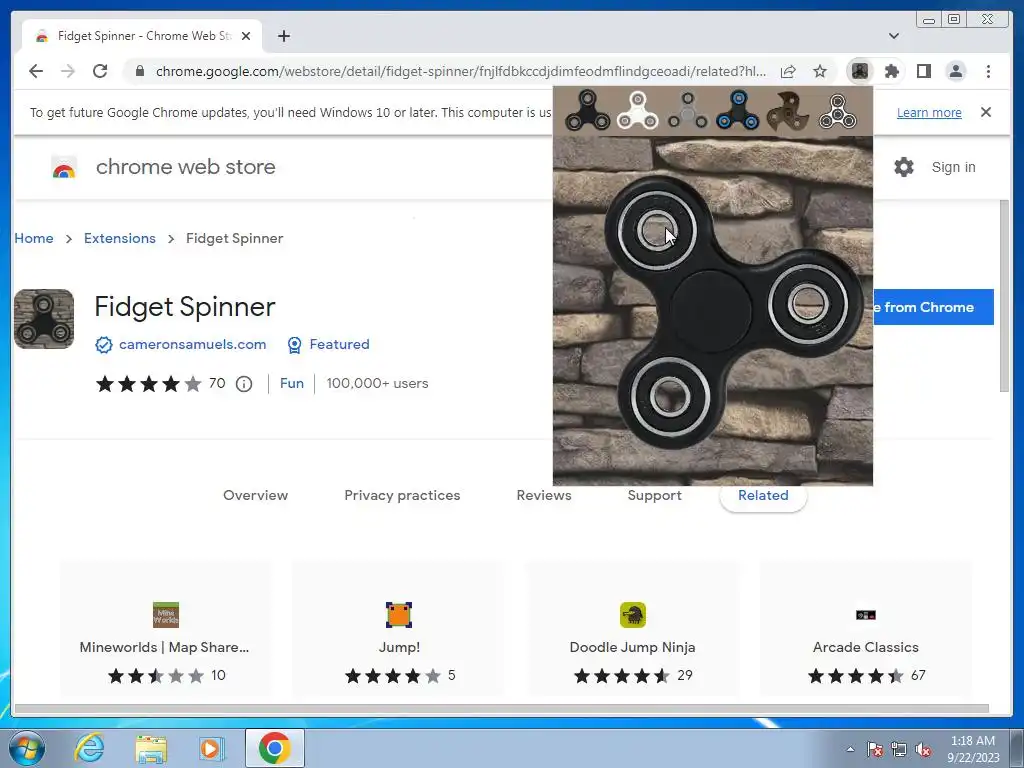Open Windows Explorer from the taskbar
This screenshot has height=768, width=1024.
151,748
